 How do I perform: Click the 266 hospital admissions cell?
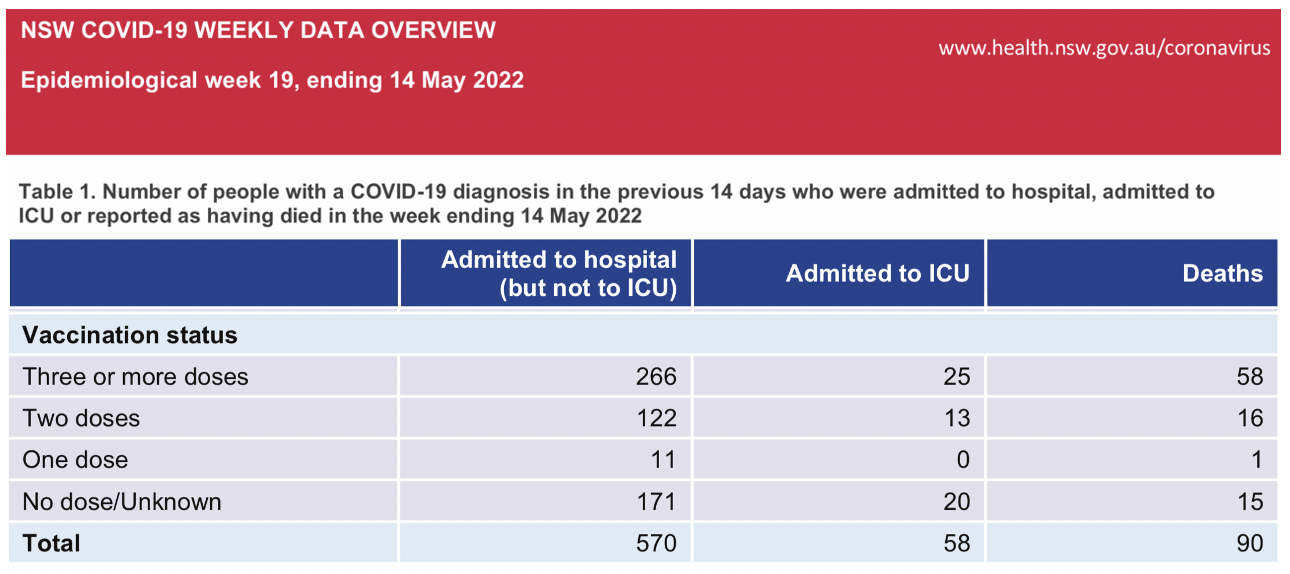[656, 377]
